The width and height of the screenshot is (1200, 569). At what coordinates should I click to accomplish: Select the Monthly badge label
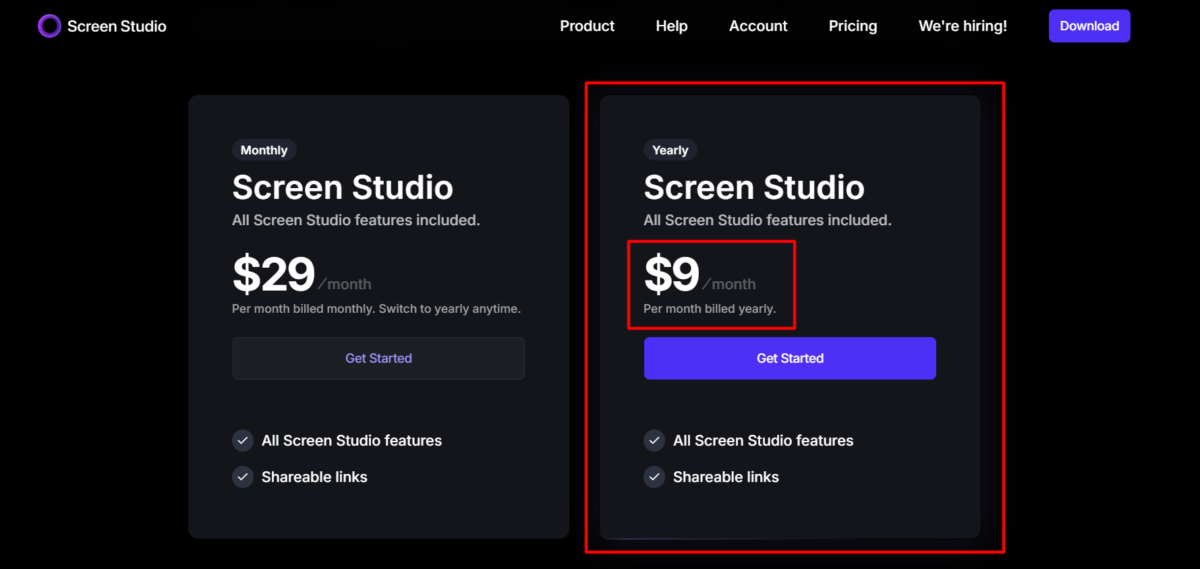[264, 150]
